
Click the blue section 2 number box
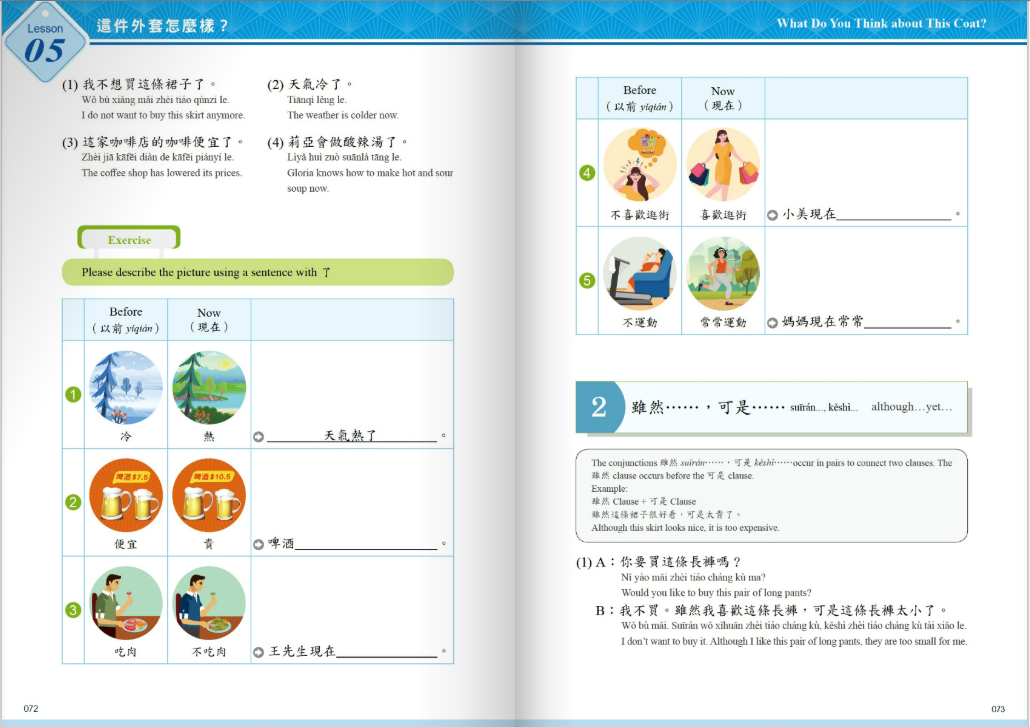[599, 407]
